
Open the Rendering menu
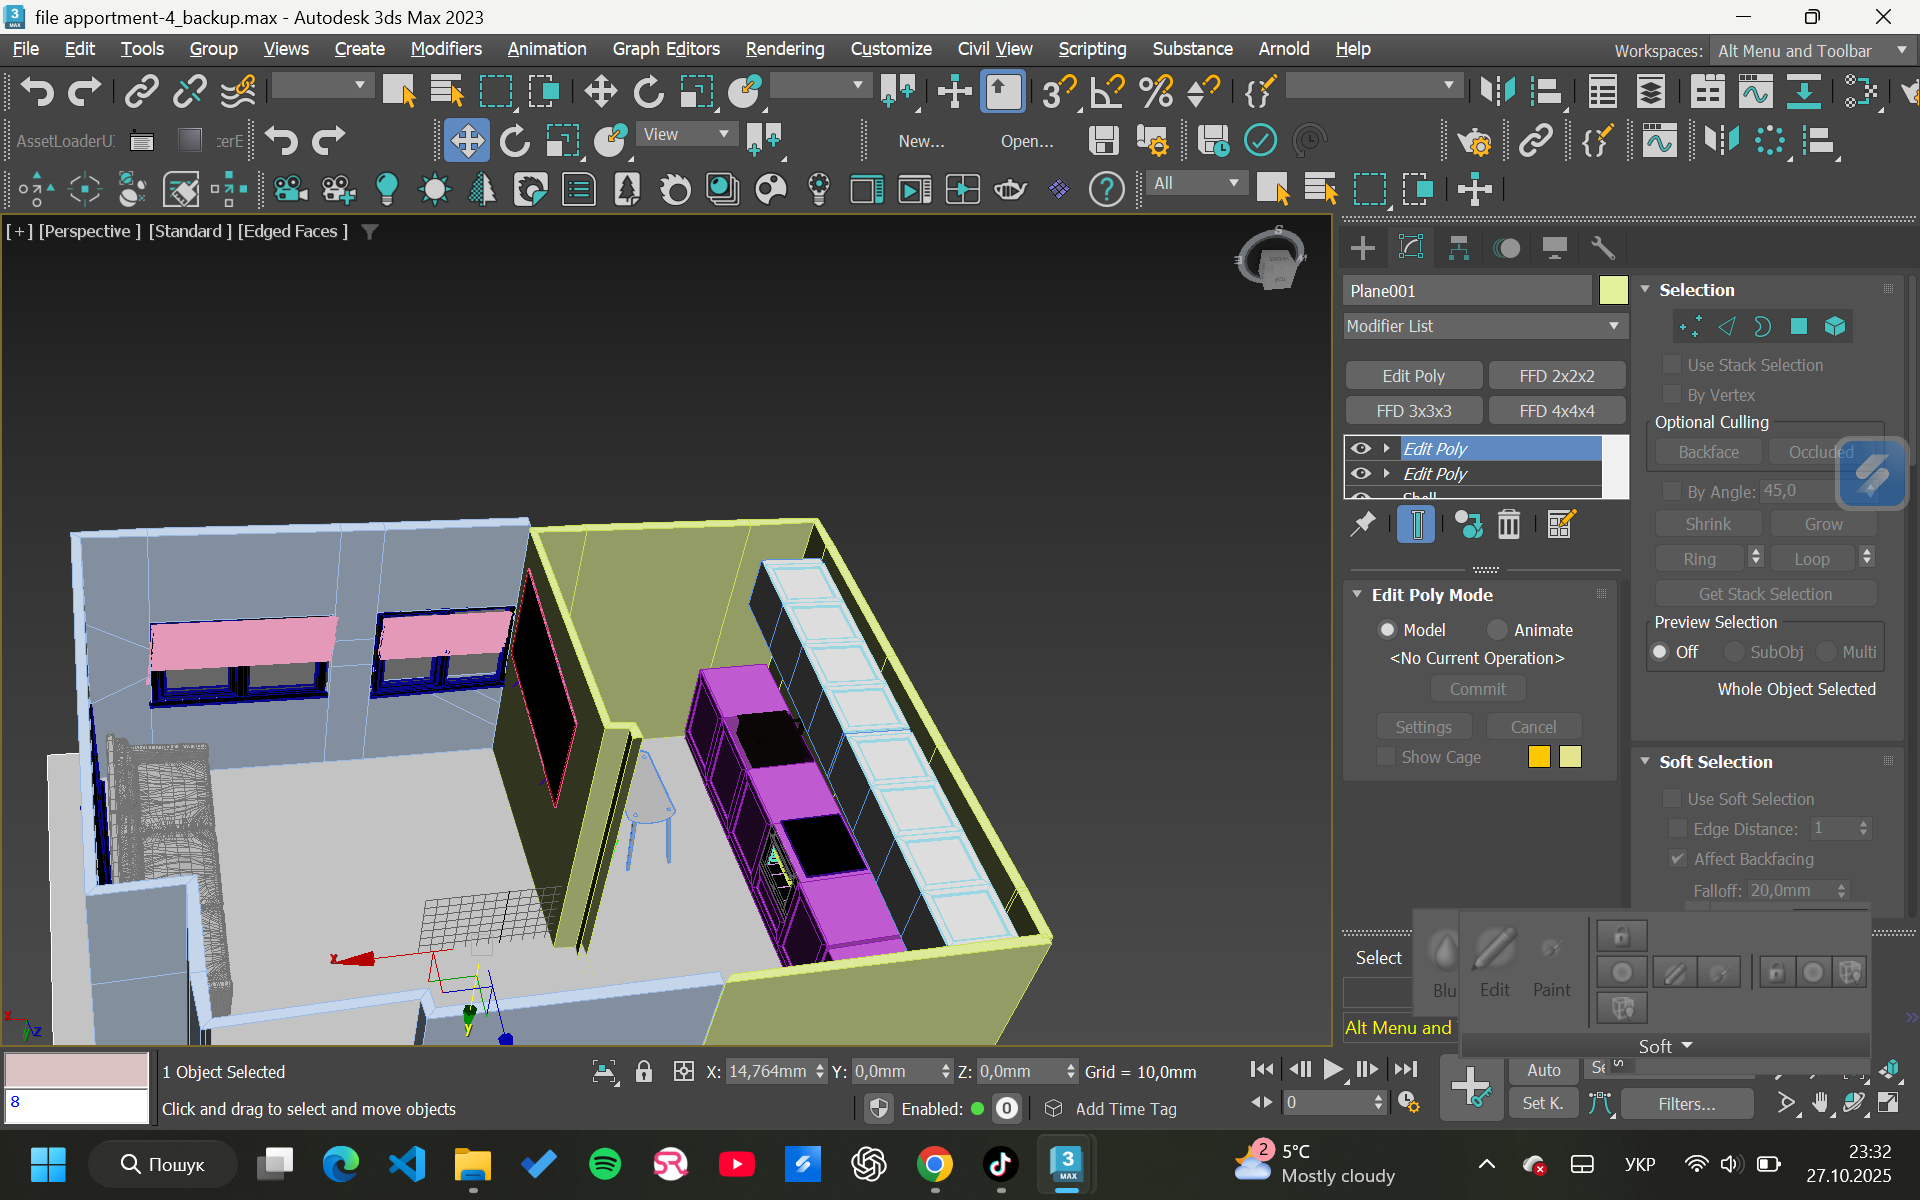click(x=785, y=49)
